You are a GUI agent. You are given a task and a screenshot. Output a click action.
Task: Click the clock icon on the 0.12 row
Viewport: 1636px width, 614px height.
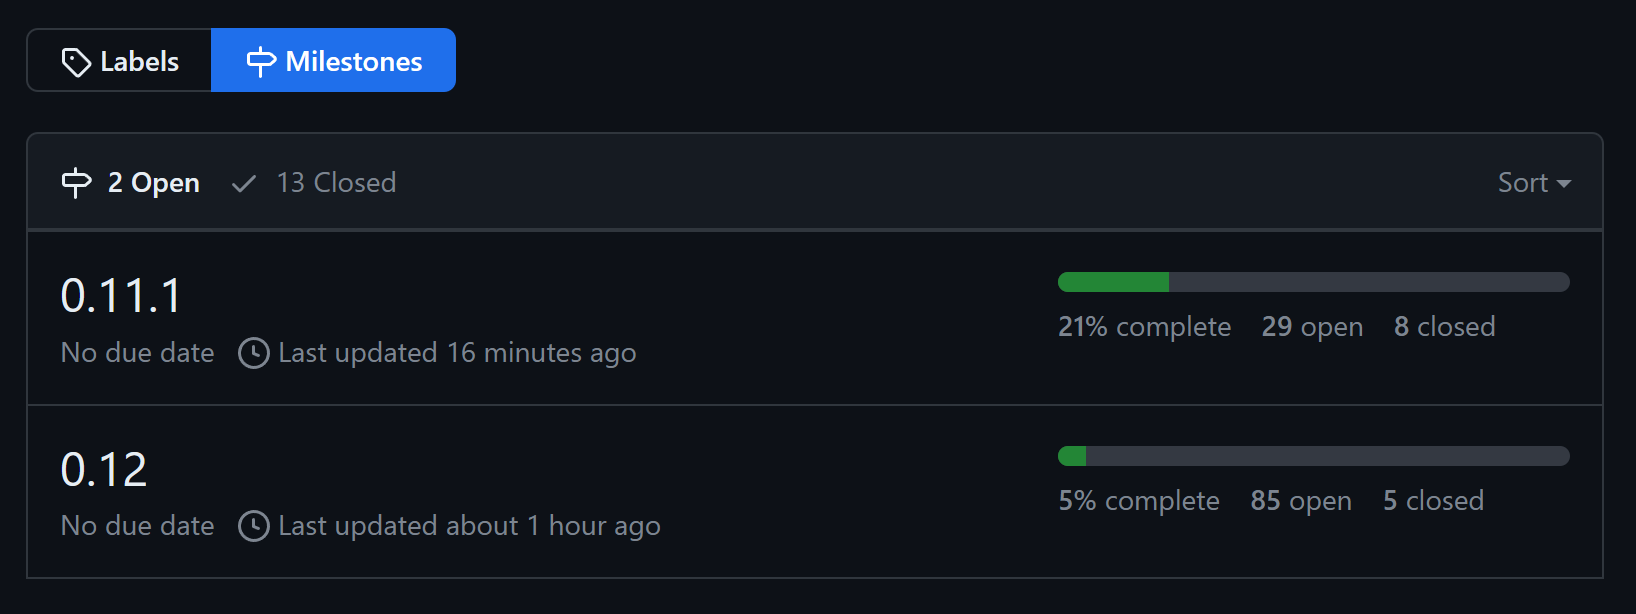tap(254, 526)
